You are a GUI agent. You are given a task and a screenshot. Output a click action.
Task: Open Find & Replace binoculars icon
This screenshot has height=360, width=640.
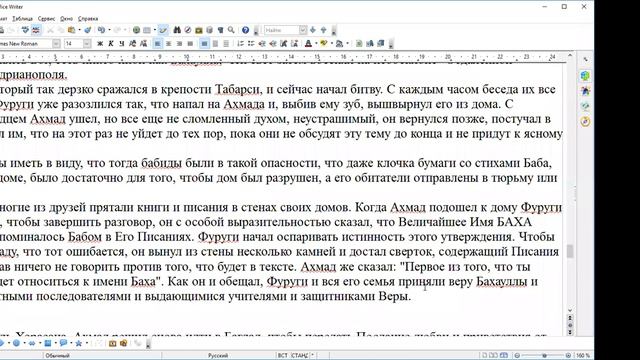tap(177, 30)
